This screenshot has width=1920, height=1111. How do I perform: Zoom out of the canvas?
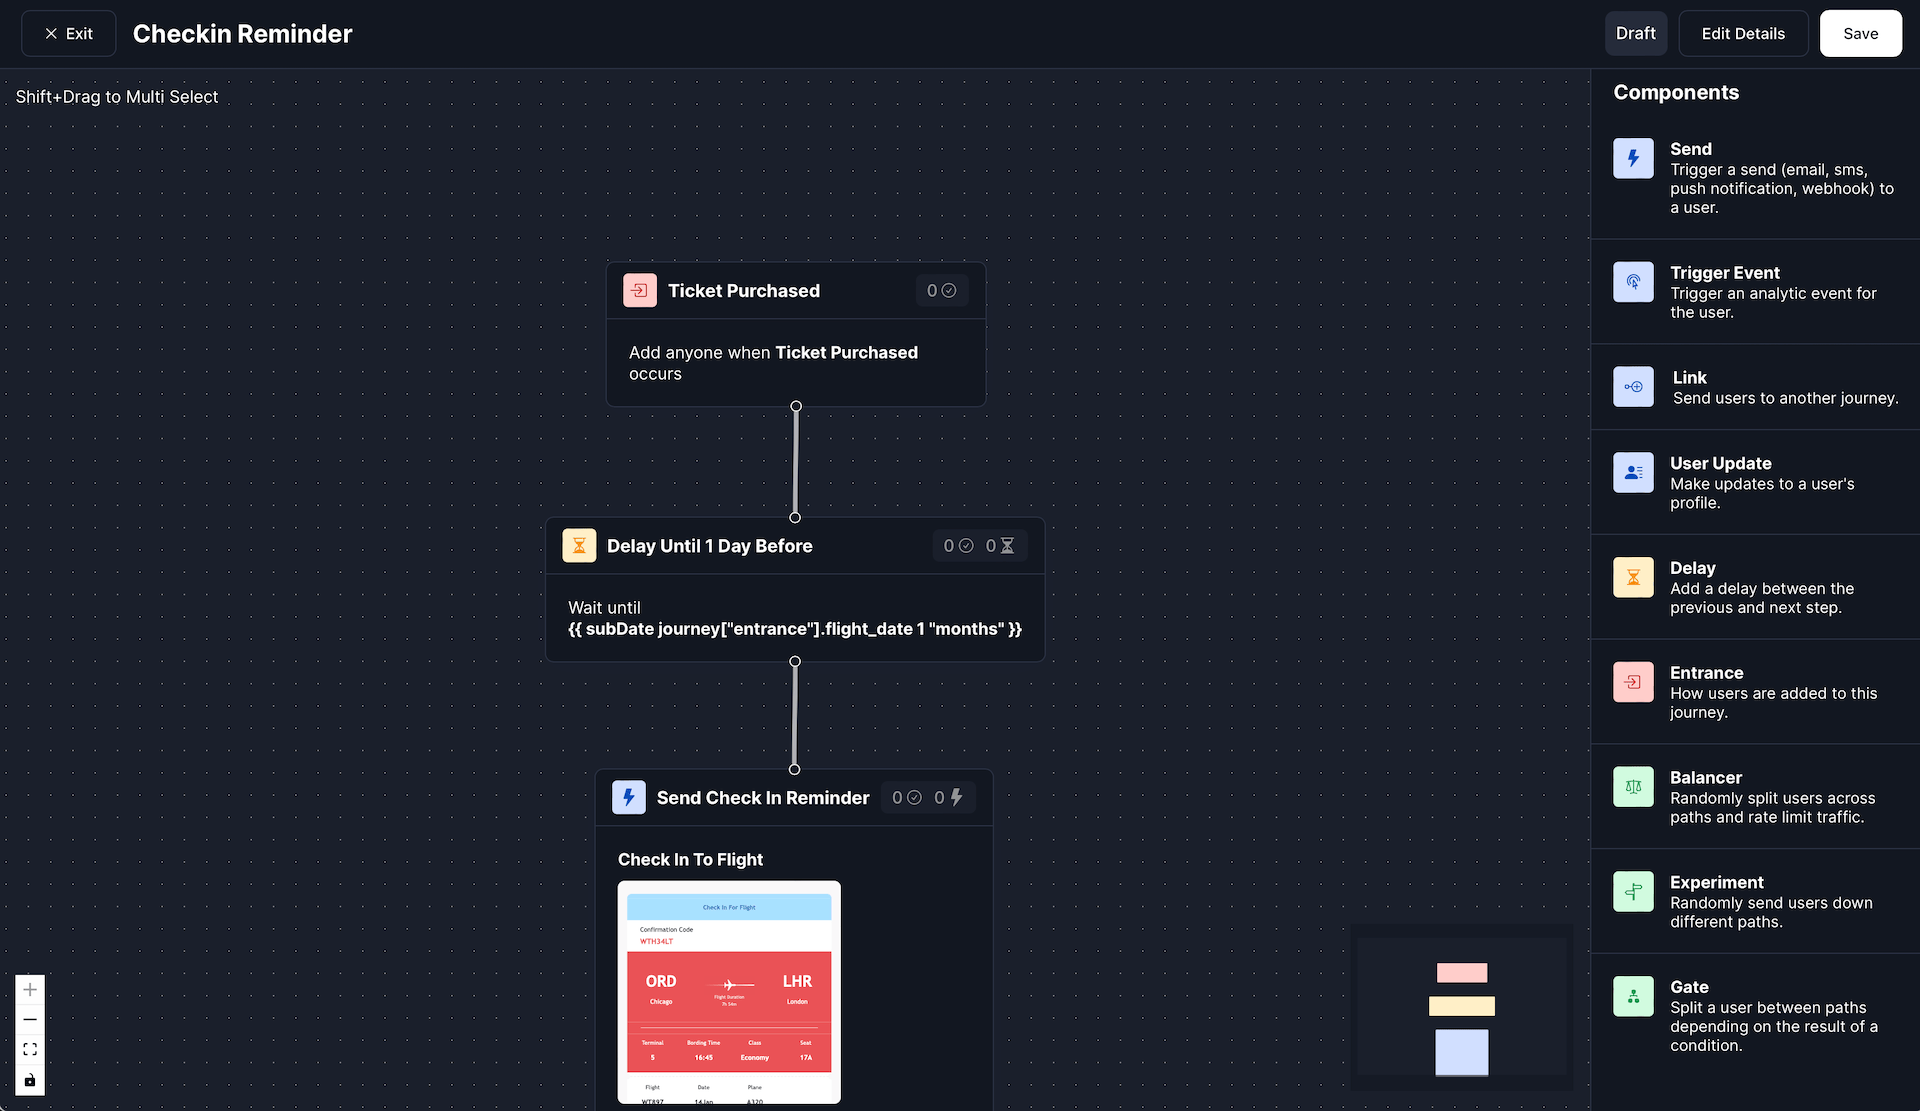click(30, 1019)
